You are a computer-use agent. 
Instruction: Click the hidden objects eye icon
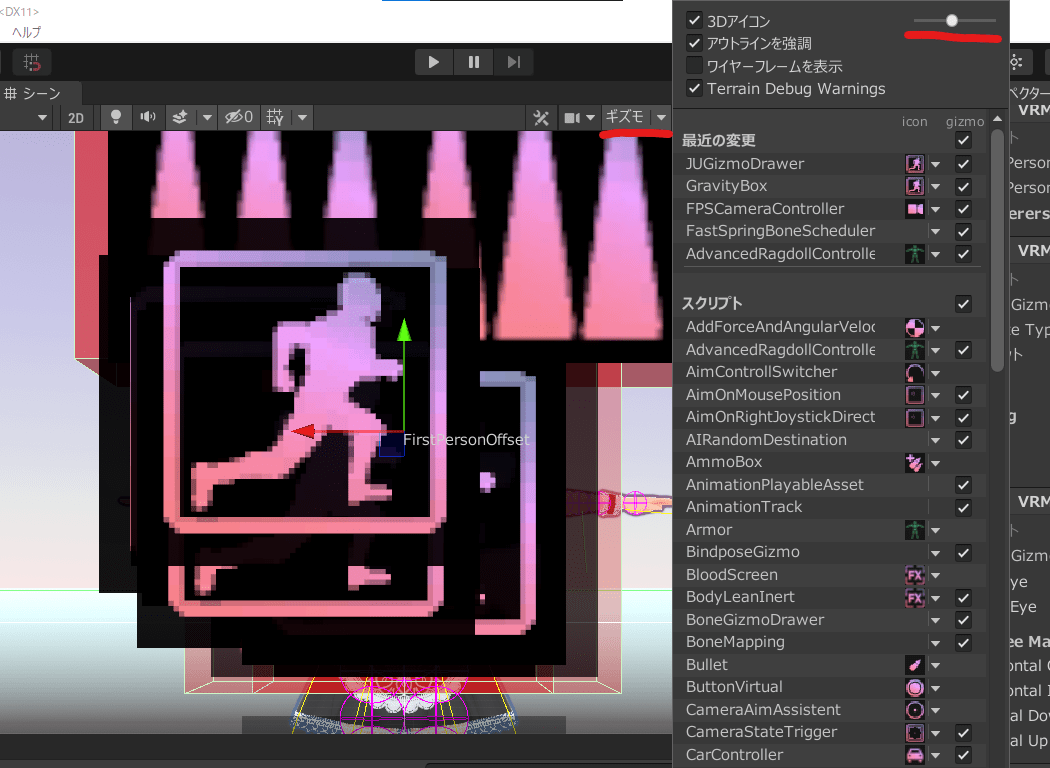(x=238, y=117)
